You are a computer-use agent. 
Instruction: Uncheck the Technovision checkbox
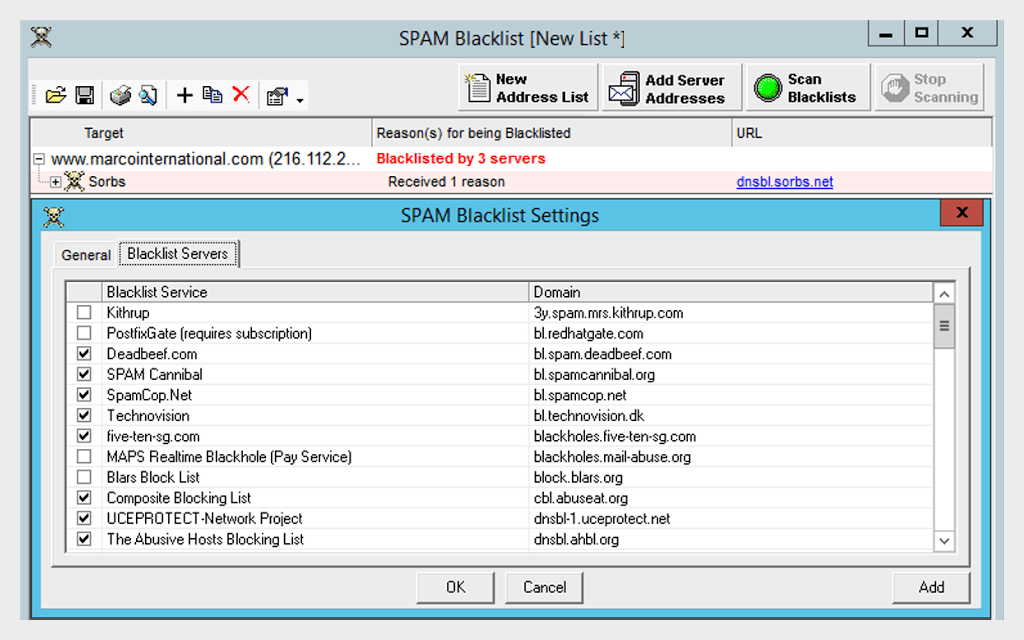tap(84, 415)
